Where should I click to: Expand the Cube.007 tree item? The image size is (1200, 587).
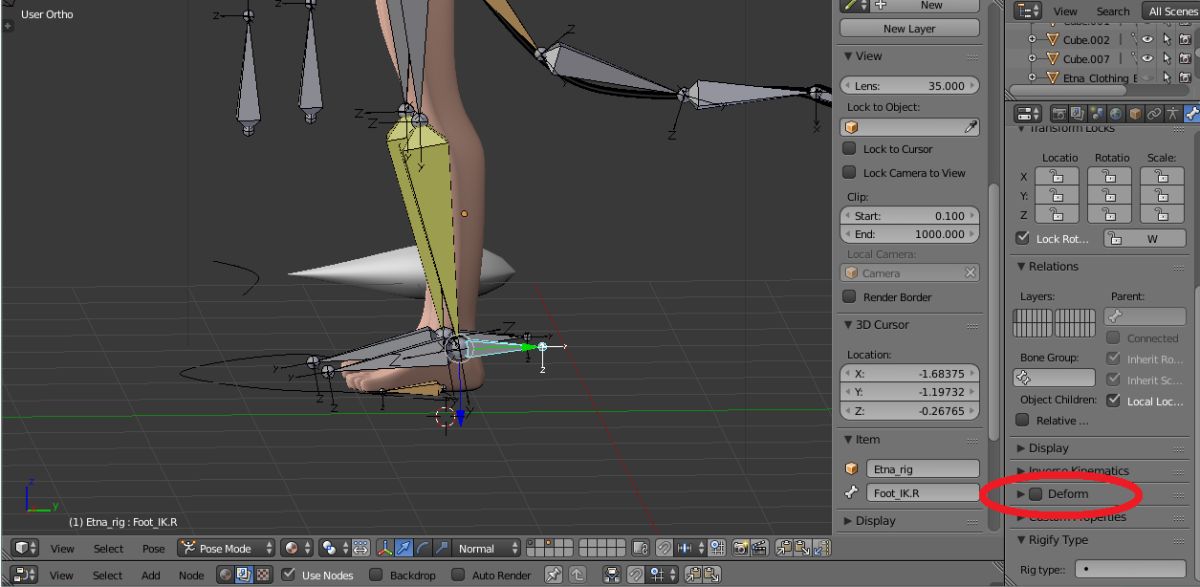[x=1033, y=59]
